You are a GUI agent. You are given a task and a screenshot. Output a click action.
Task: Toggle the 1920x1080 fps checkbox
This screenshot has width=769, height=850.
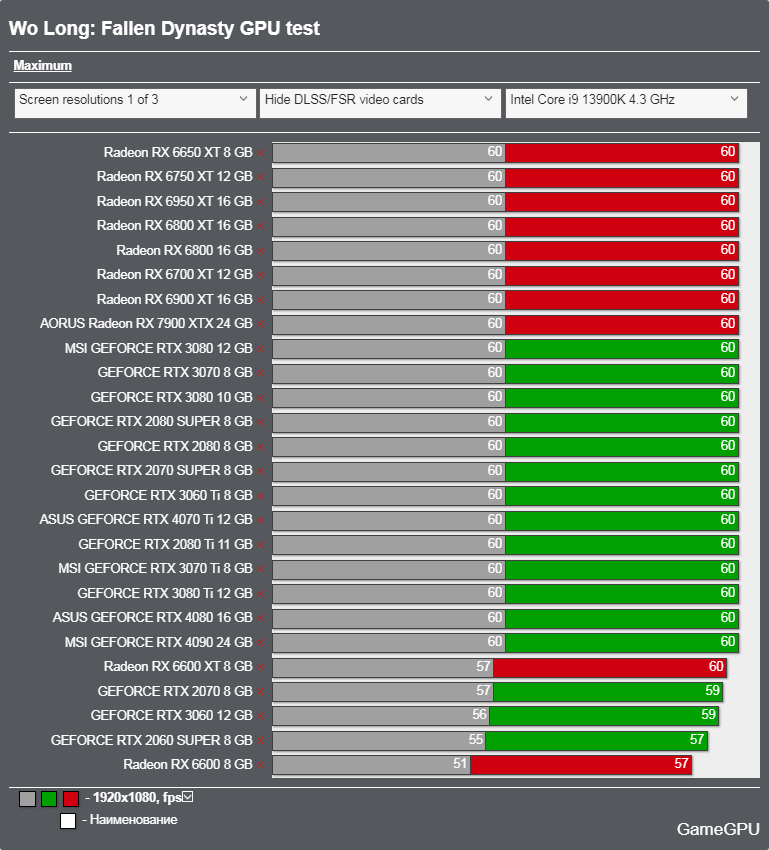pyautogui.click(x=187, y=797)
